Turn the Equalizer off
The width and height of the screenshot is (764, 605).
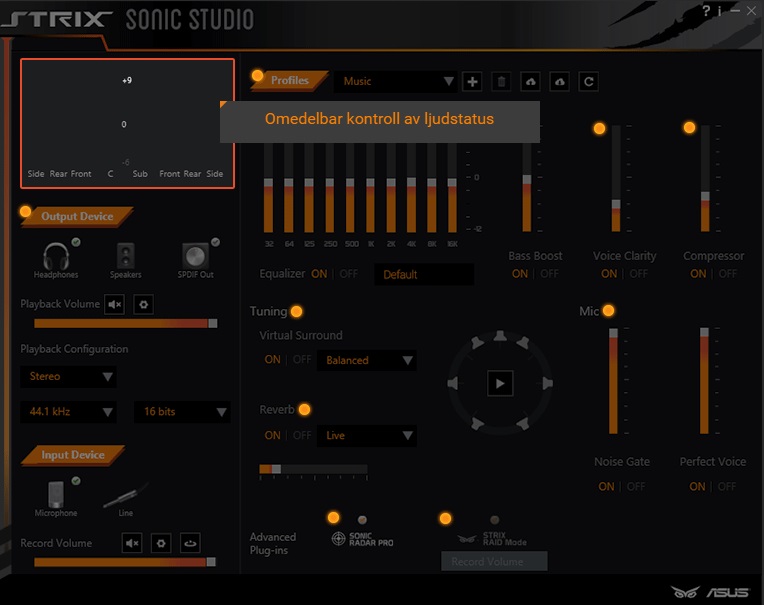(x=349, y=274)
